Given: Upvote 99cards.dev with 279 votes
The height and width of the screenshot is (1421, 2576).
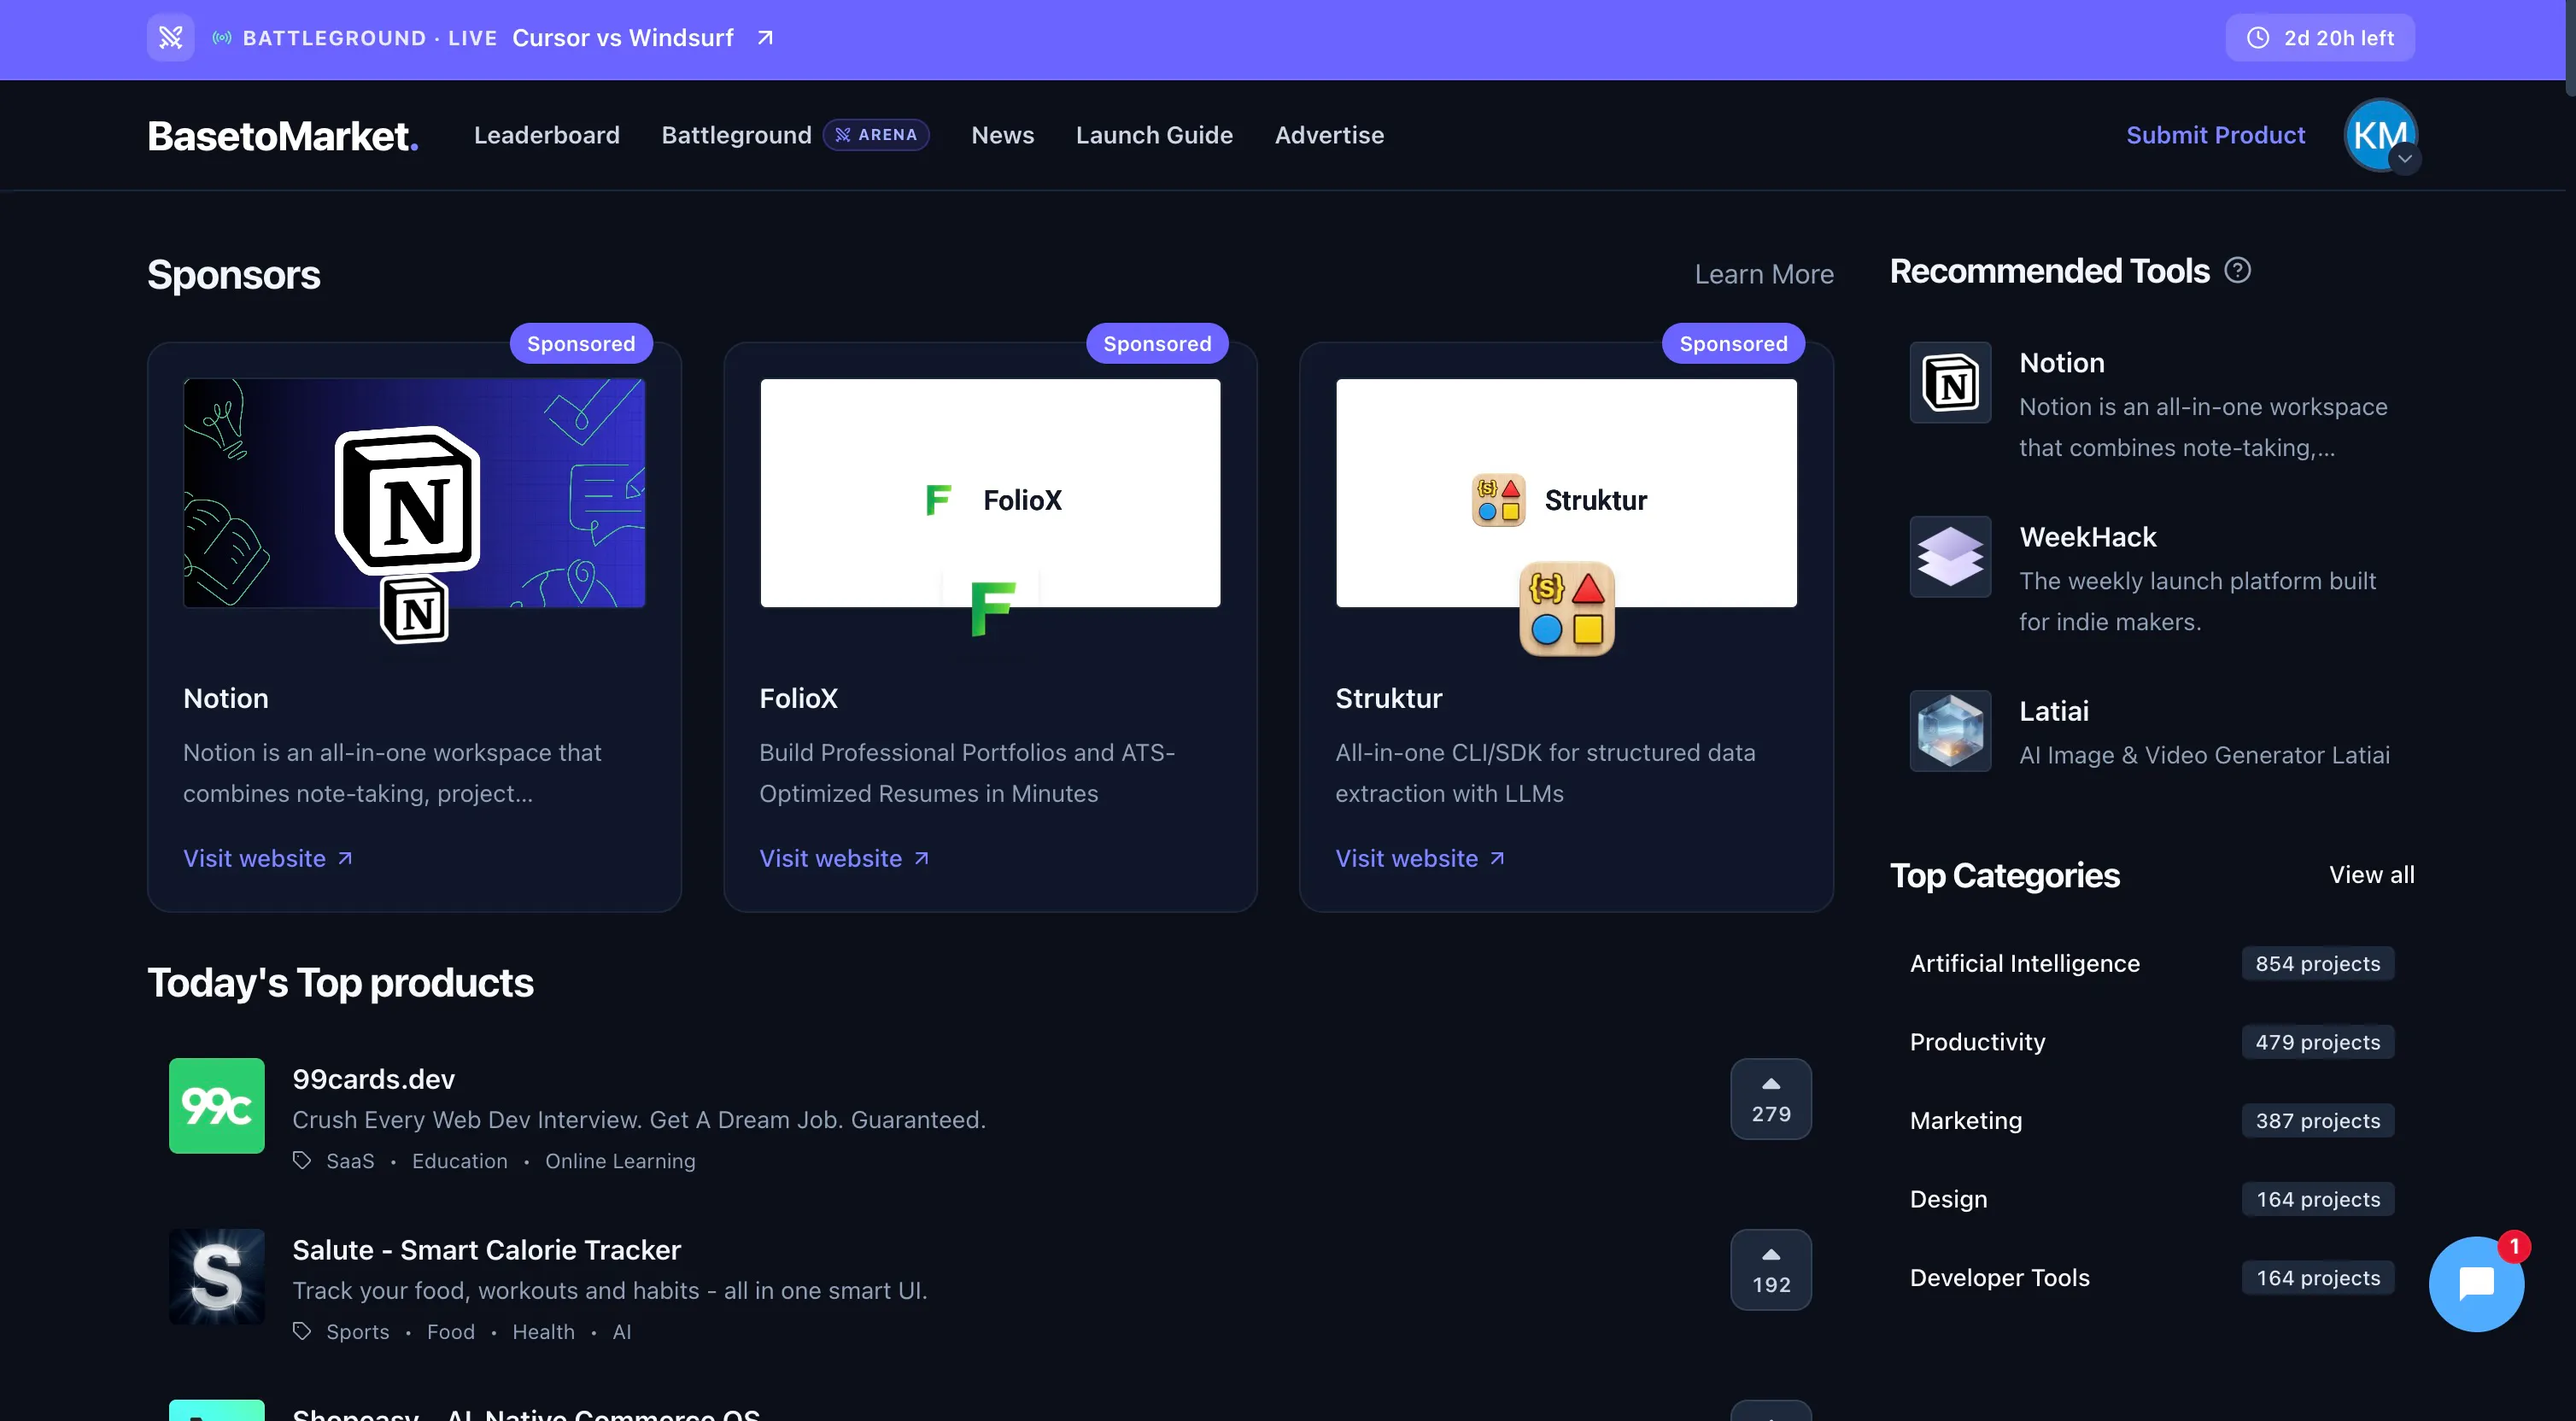Looking at the screenshot, I should (1771, 1099).
